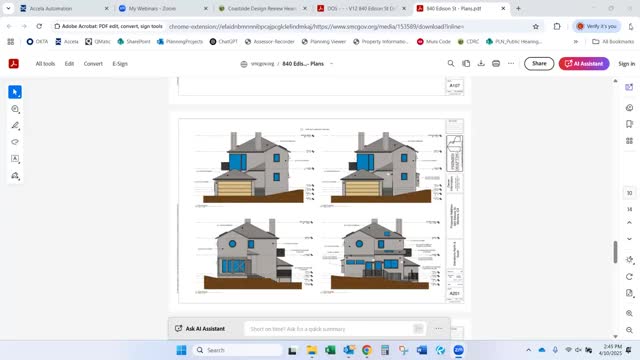Image resolution: width=640 pixels, height=360 pixels.
Task: Go to next page arrow
Action: tap(629, 239)
